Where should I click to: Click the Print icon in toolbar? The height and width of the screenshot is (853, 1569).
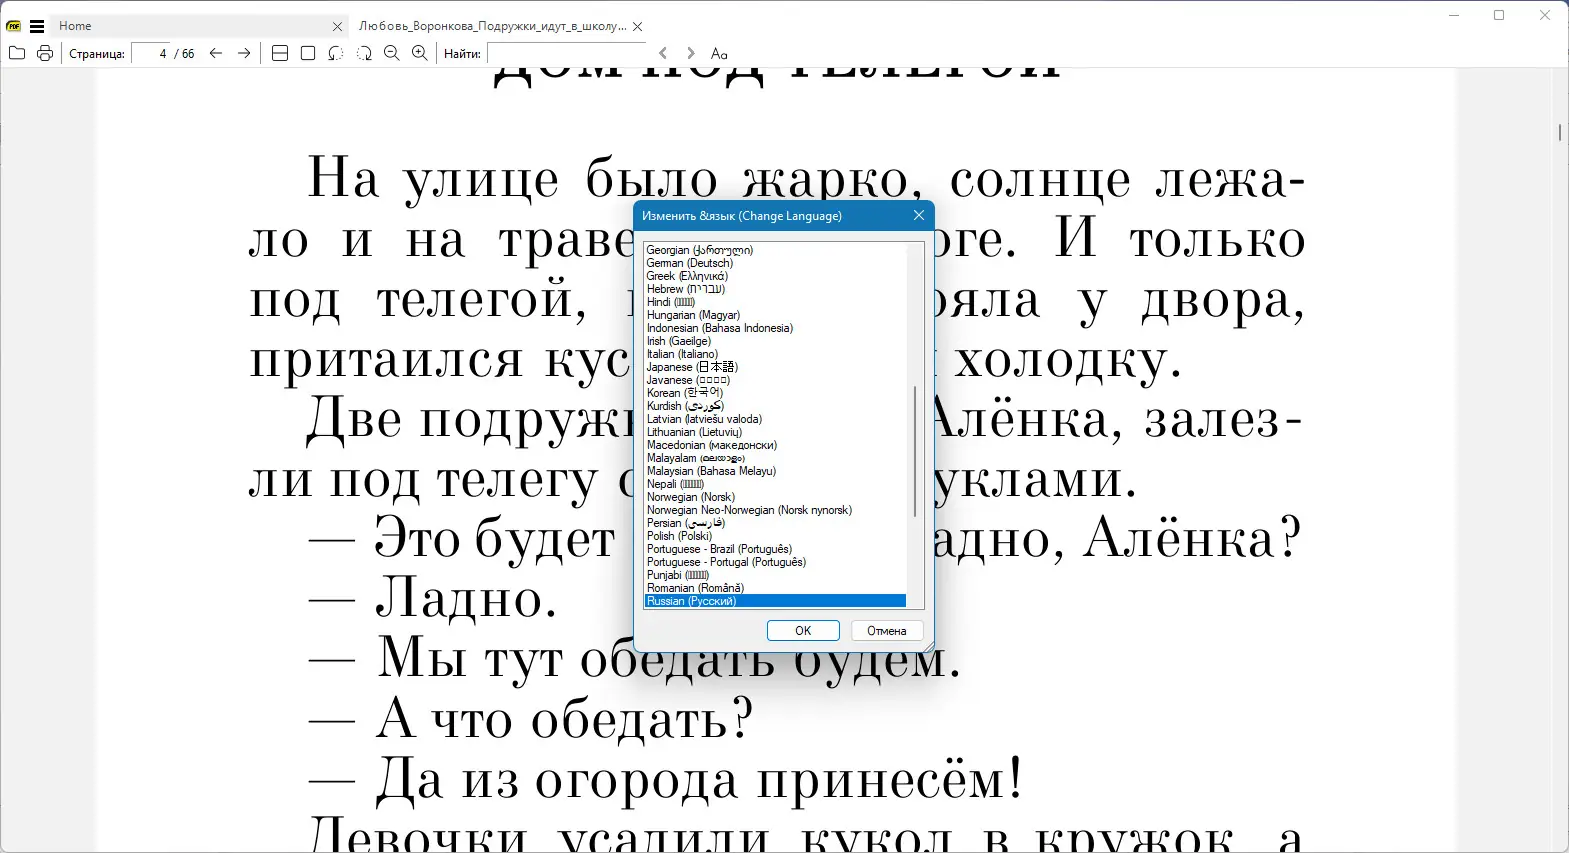[45, 53]
